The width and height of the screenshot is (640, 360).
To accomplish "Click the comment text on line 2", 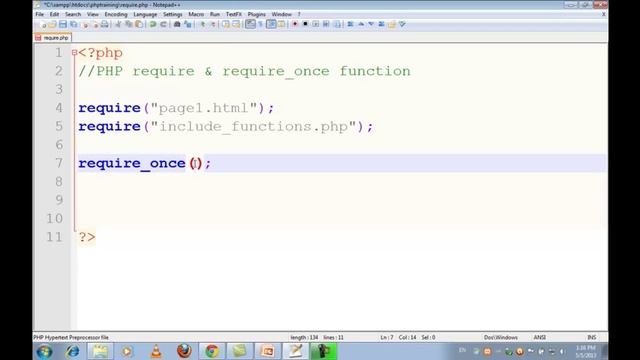I will coord(244,71).
